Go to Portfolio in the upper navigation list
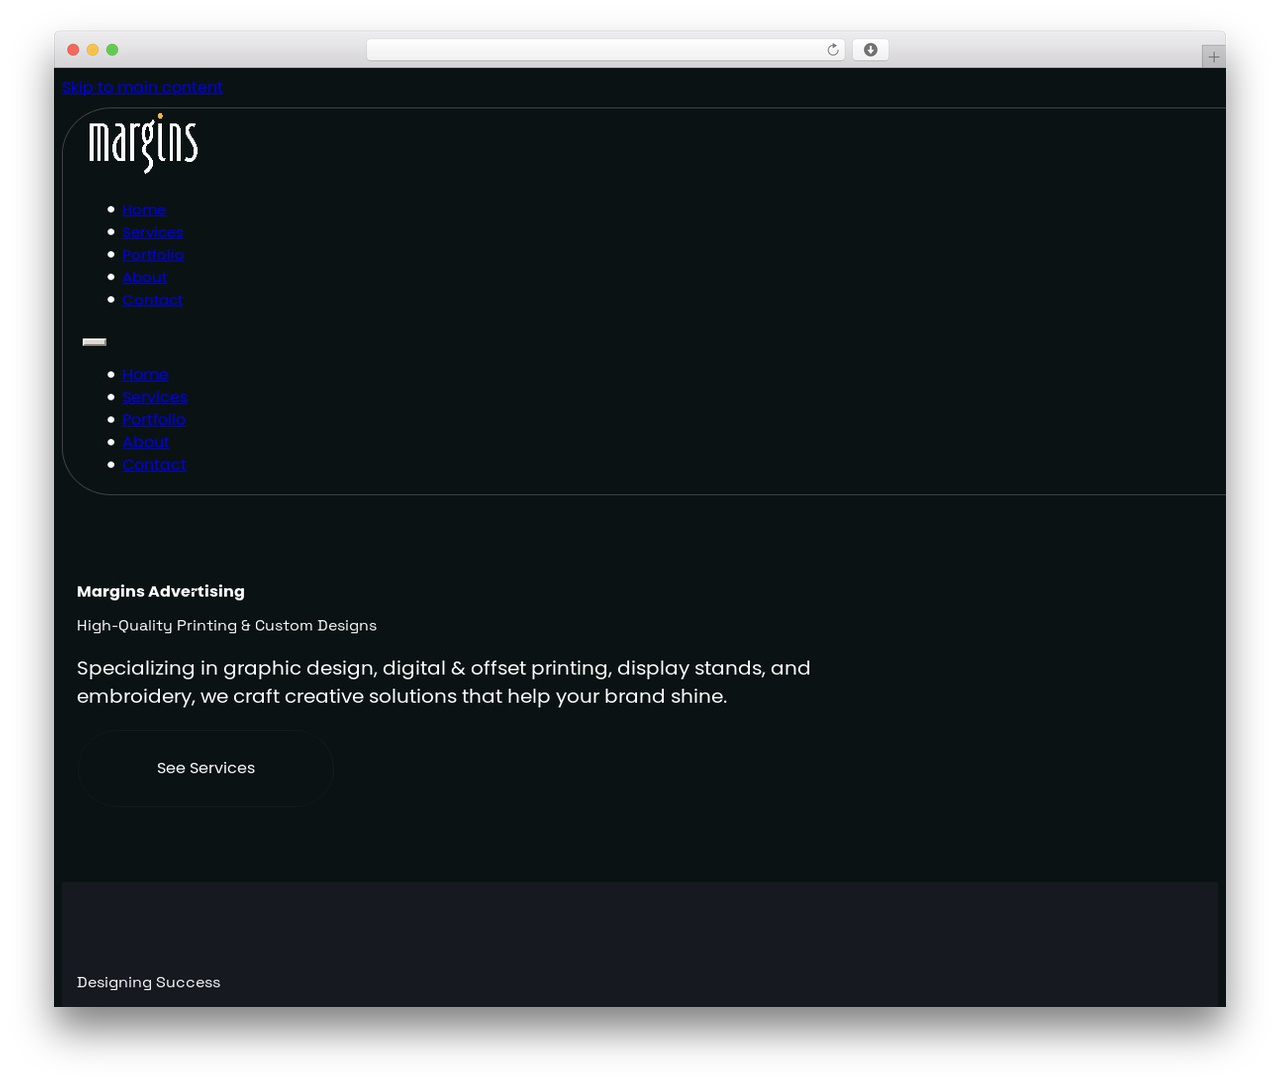Viewport: 1280px width, 1084px height. click(153, 255)
